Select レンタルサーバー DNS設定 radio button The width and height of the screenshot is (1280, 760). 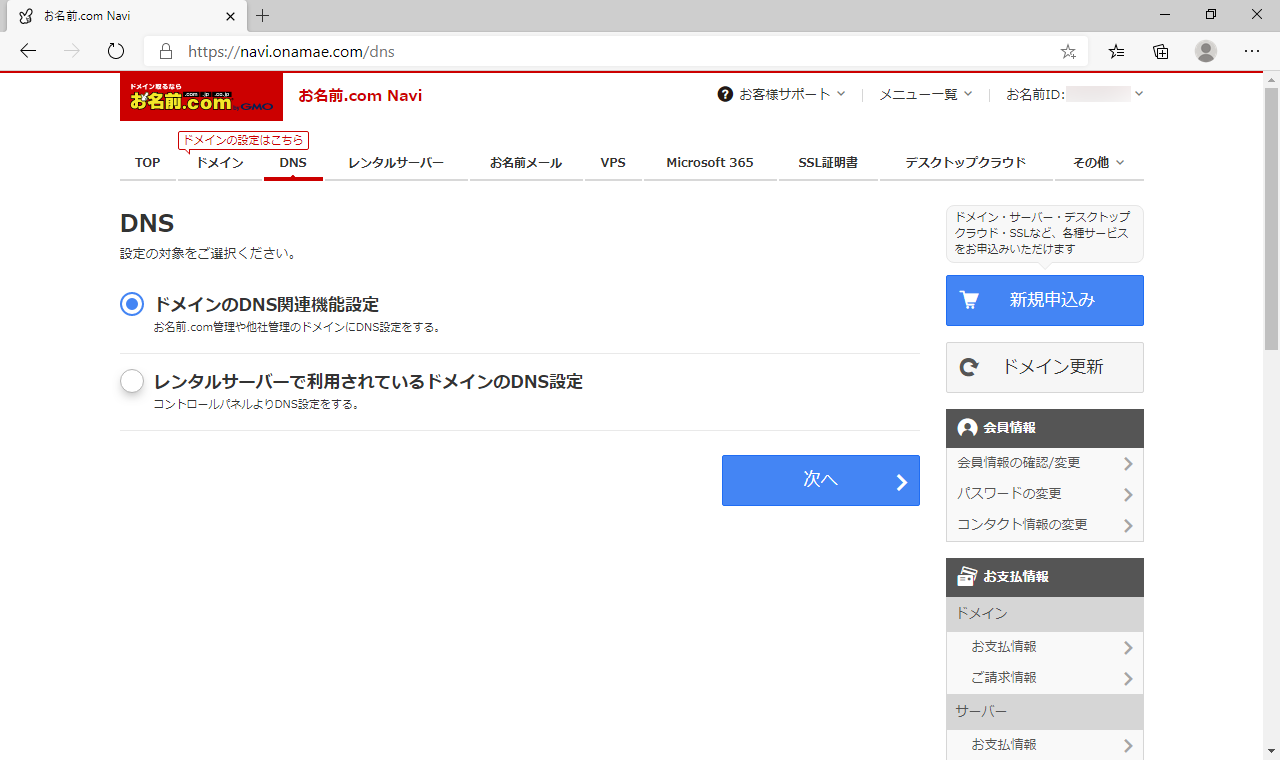pyautogui.click(x=132, y=381)
